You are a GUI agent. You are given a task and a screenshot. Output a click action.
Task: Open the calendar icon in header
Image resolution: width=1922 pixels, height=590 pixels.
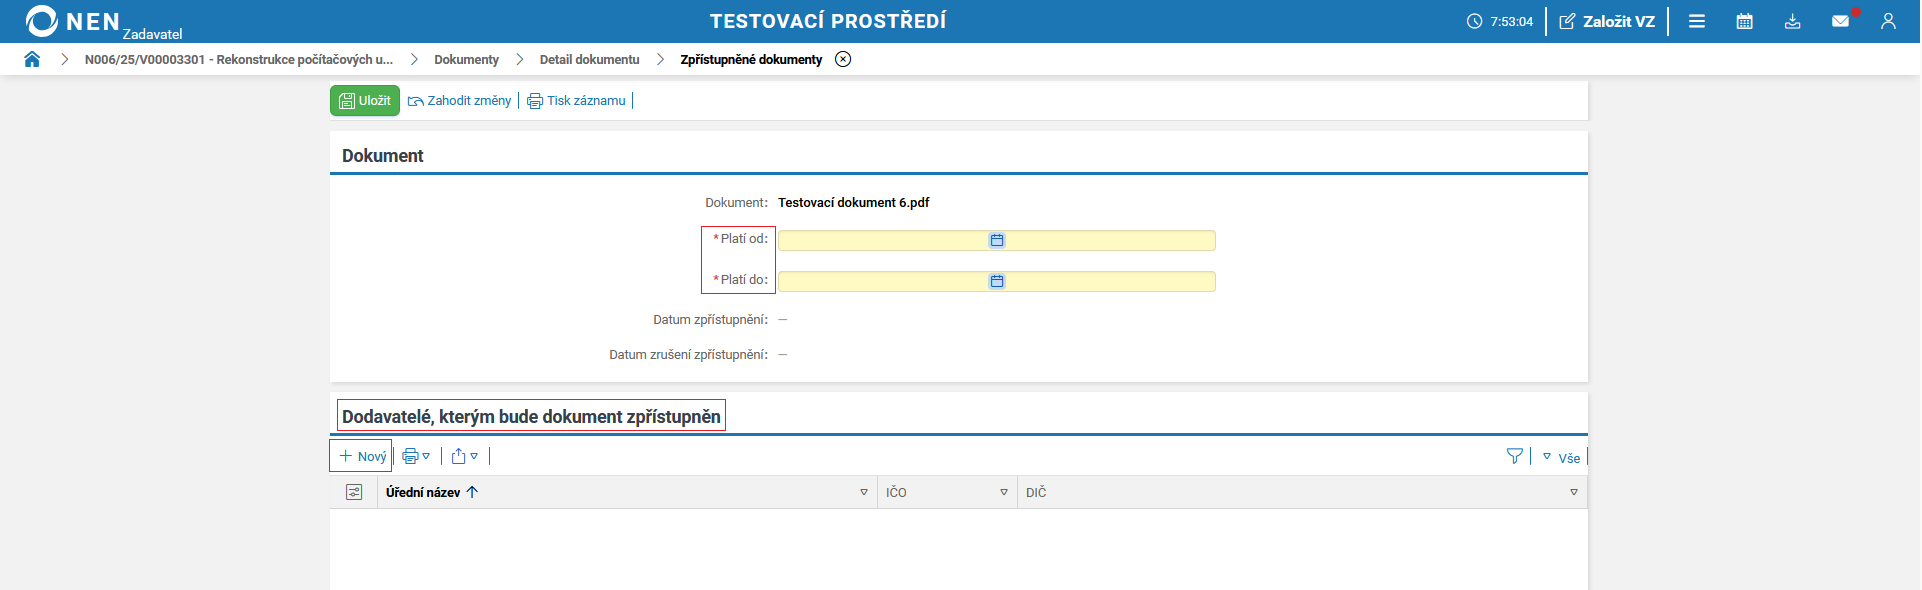(x=1745, y=21)
